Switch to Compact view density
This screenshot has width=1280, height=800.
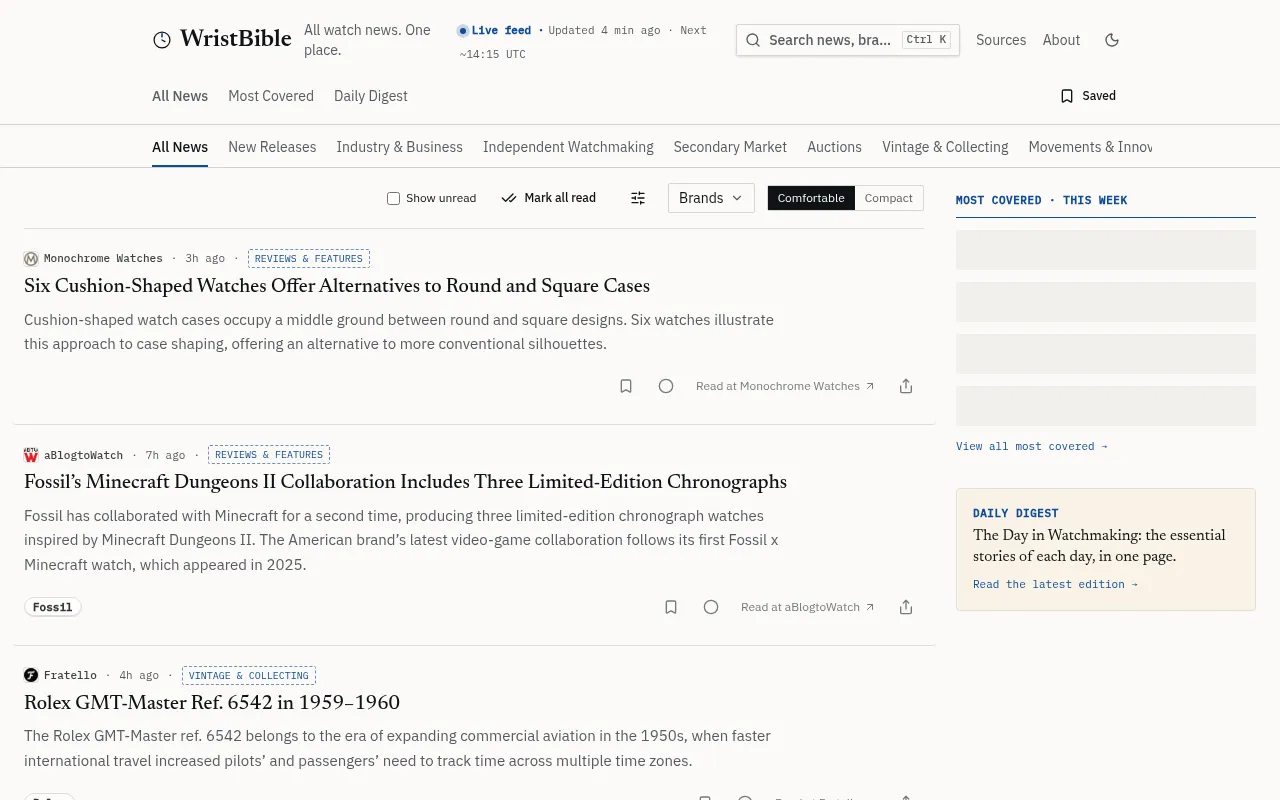click(888, 198)
